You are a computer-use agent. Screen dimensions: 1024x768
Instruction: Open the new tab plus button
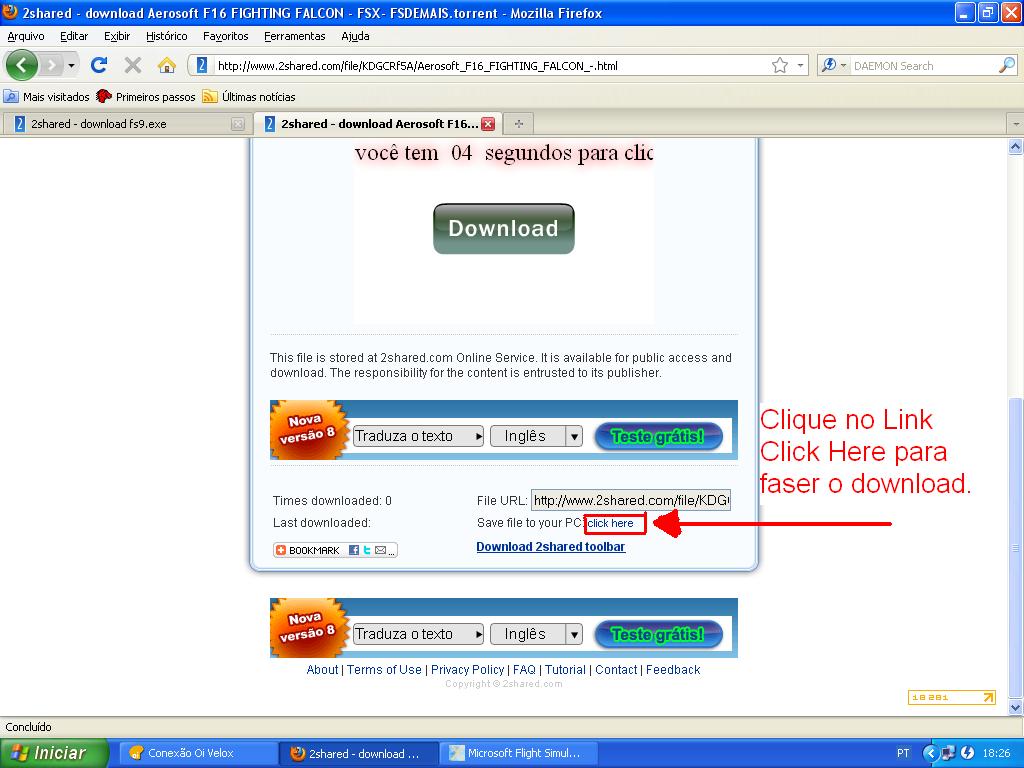point(517,123)
